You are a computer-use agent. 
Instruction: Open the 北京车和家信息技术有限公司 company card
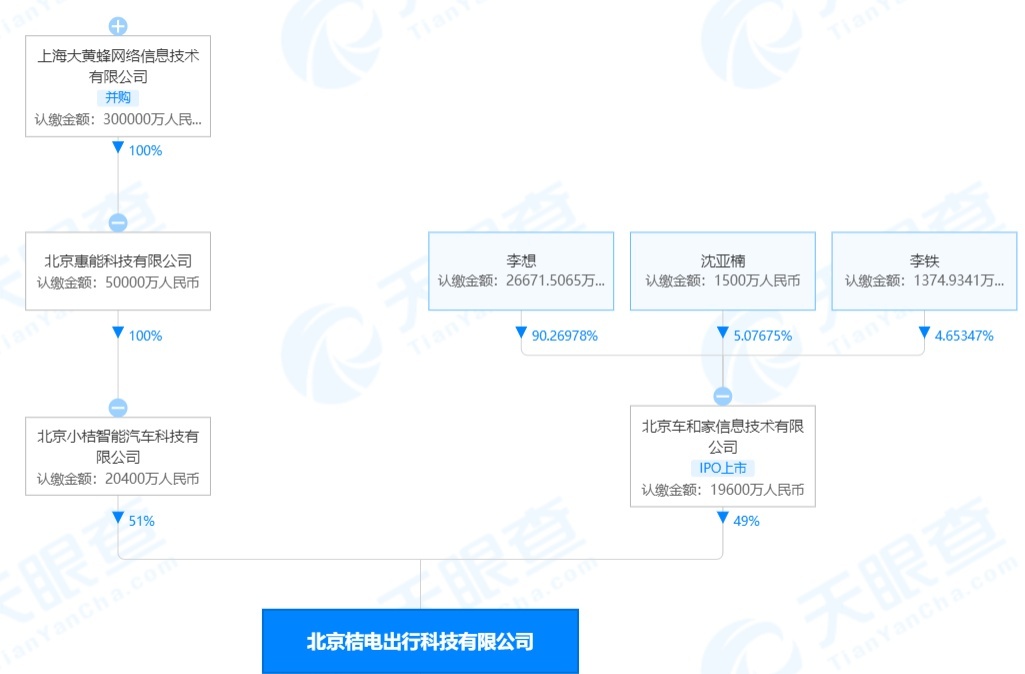(722, 456)
